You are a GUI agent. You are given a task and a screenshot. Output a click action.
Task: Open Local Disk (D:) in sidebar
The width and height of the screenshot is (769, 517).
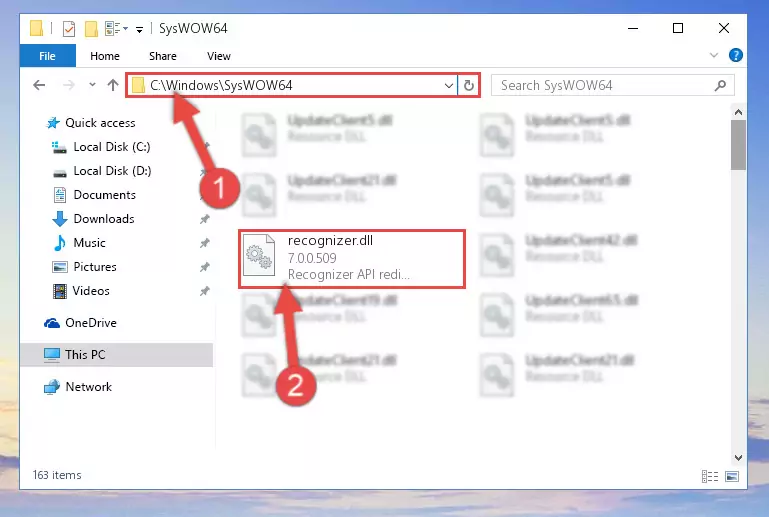[112, 171]
